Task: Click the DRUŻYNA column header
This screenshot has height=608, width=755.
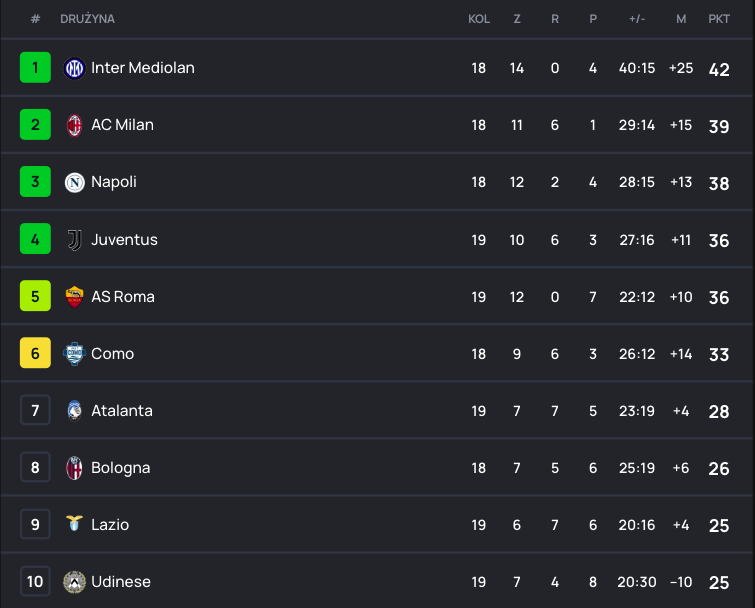Action: coord(87,19)
